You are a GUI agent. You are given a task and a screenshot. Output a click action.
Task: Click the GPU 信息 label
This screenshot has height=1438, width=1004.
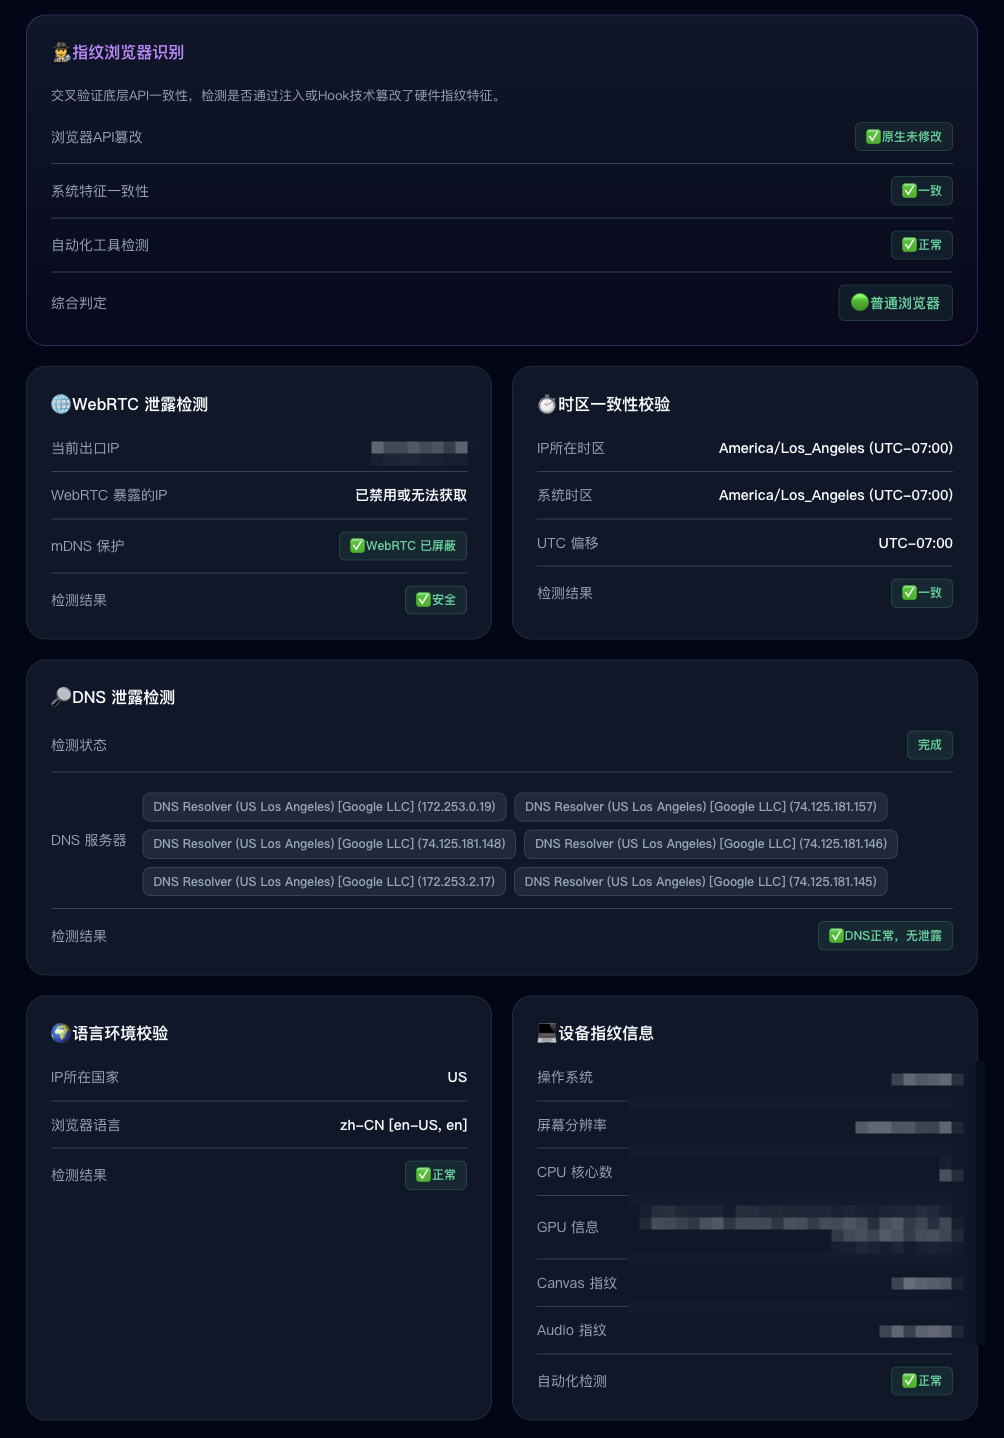pyautogui.click(x=568, y=1227)
